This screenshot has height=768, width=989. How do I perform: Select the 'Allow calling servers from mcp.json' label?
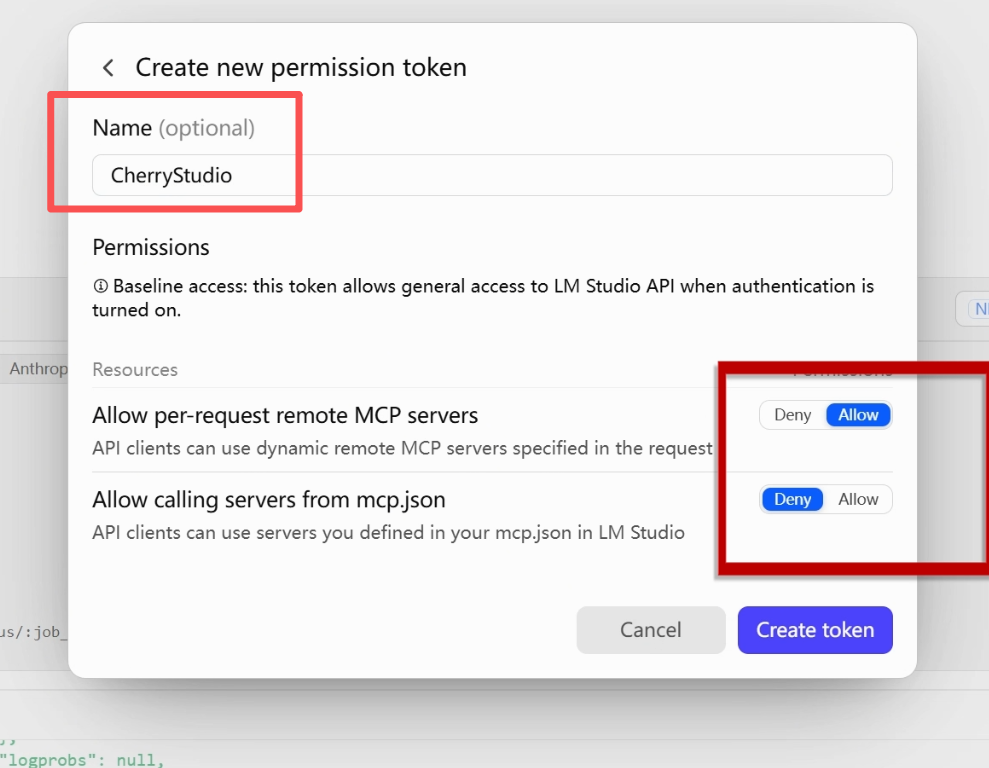pyautogui.click(x=269, y=500)
